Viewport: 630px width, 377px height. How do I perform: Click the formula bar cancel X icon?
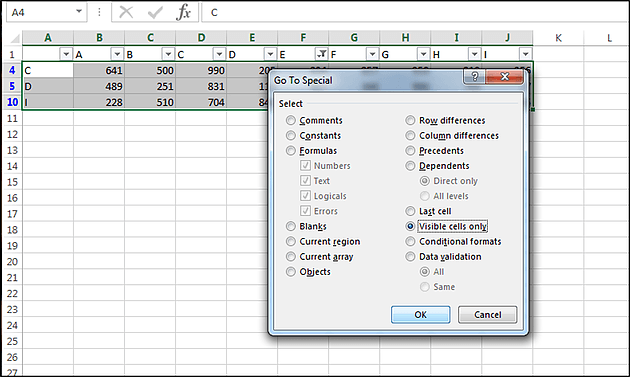pyautogui.click(x=126, y=12)
